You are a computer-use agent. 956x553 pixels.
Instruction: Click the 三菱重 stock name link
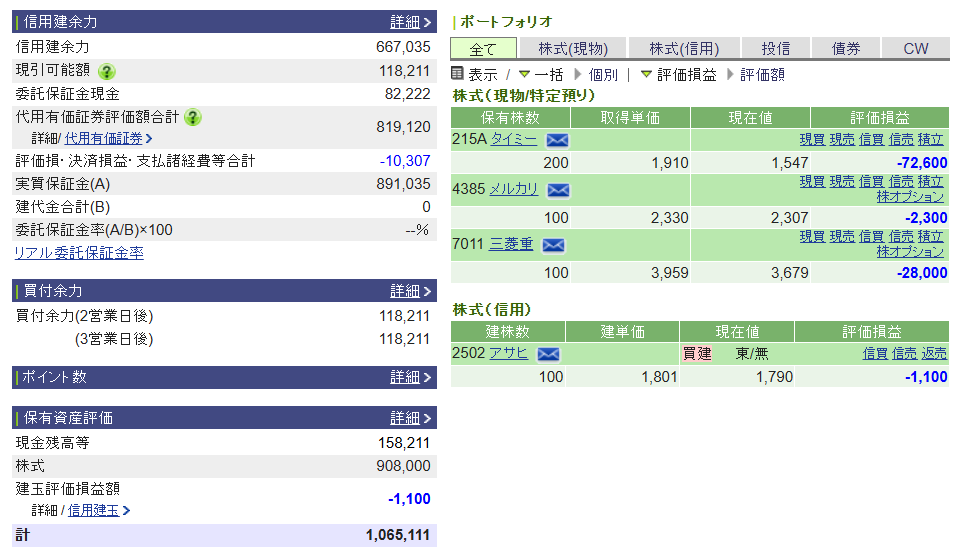click(x=511, y=244)
